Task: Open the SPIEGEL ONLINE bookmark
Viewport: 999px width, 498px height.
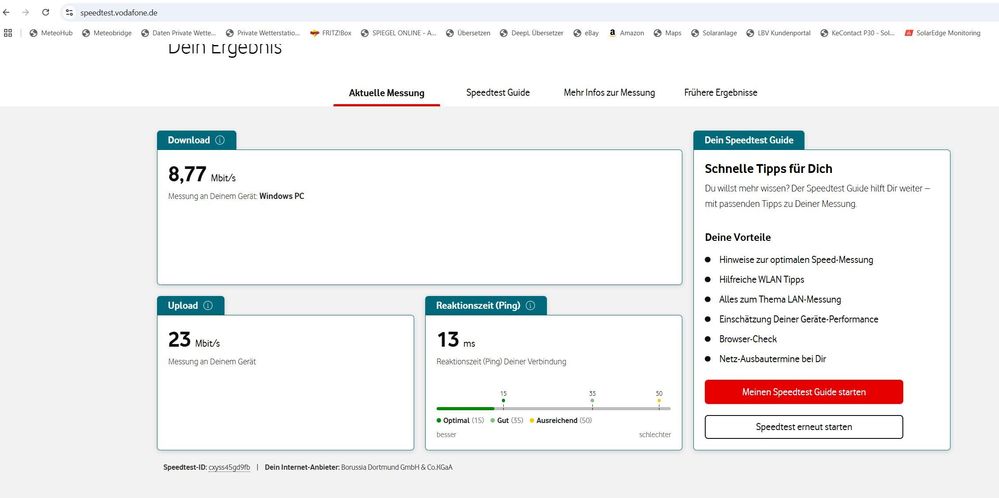Action: tap(398, 33)
